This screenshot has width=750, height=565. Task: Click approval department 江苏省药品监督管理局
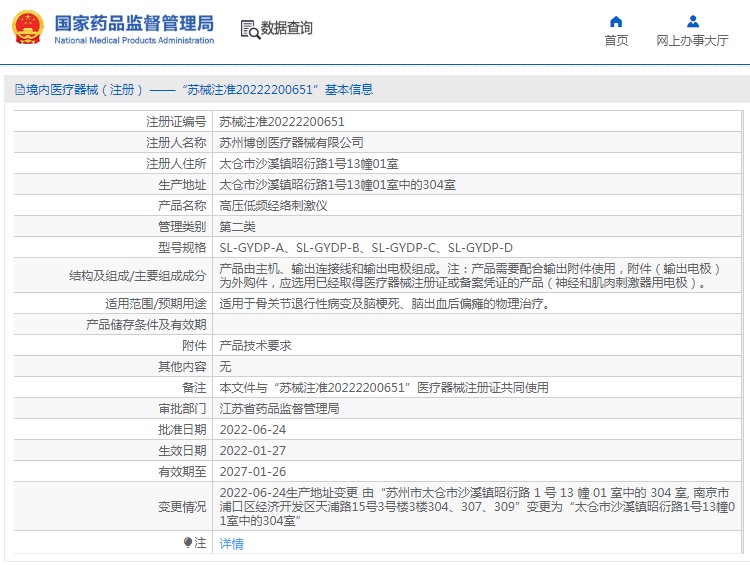click(279, 409)
